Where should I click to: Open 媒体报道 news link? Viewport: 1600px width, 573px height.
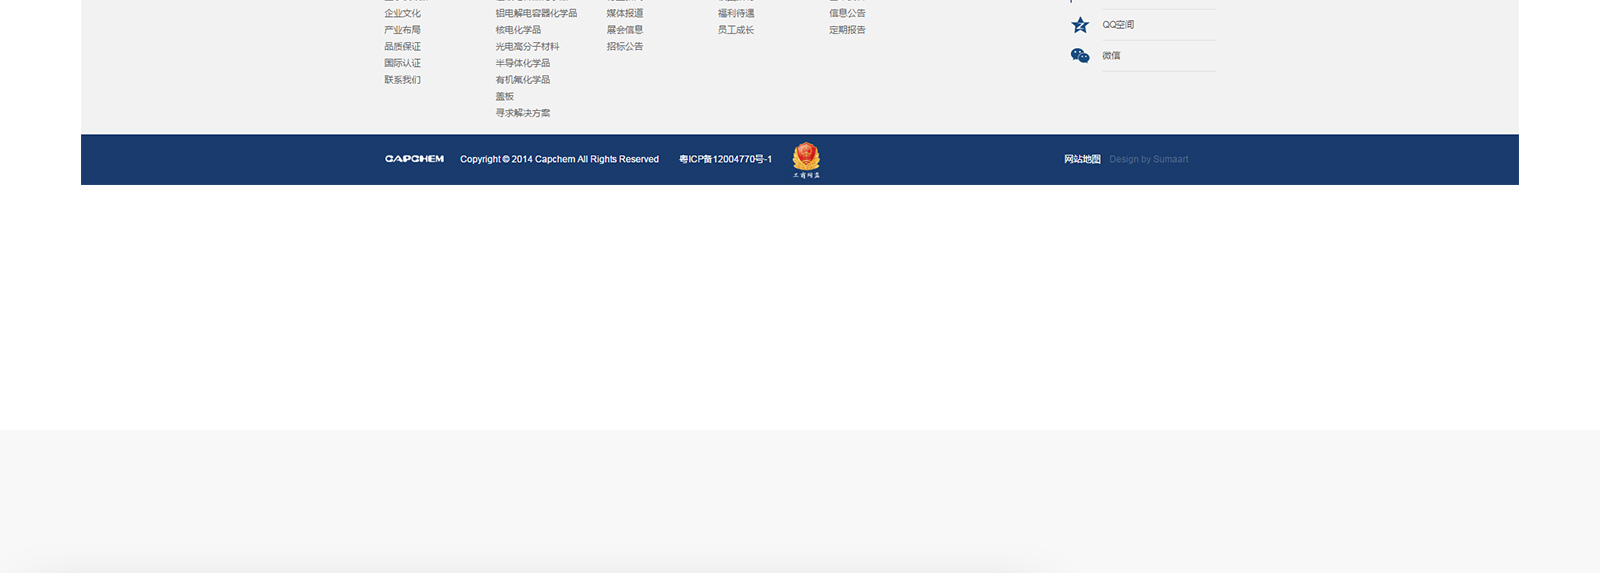[x=624, y=14]
